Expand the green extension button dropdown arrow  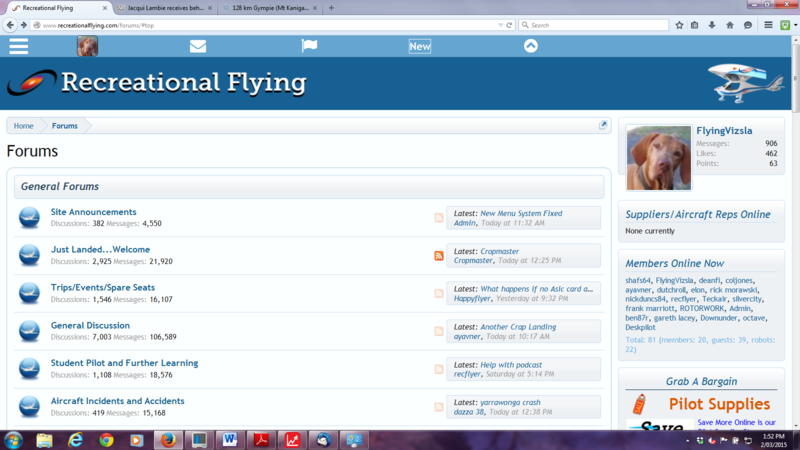(795, 25)
